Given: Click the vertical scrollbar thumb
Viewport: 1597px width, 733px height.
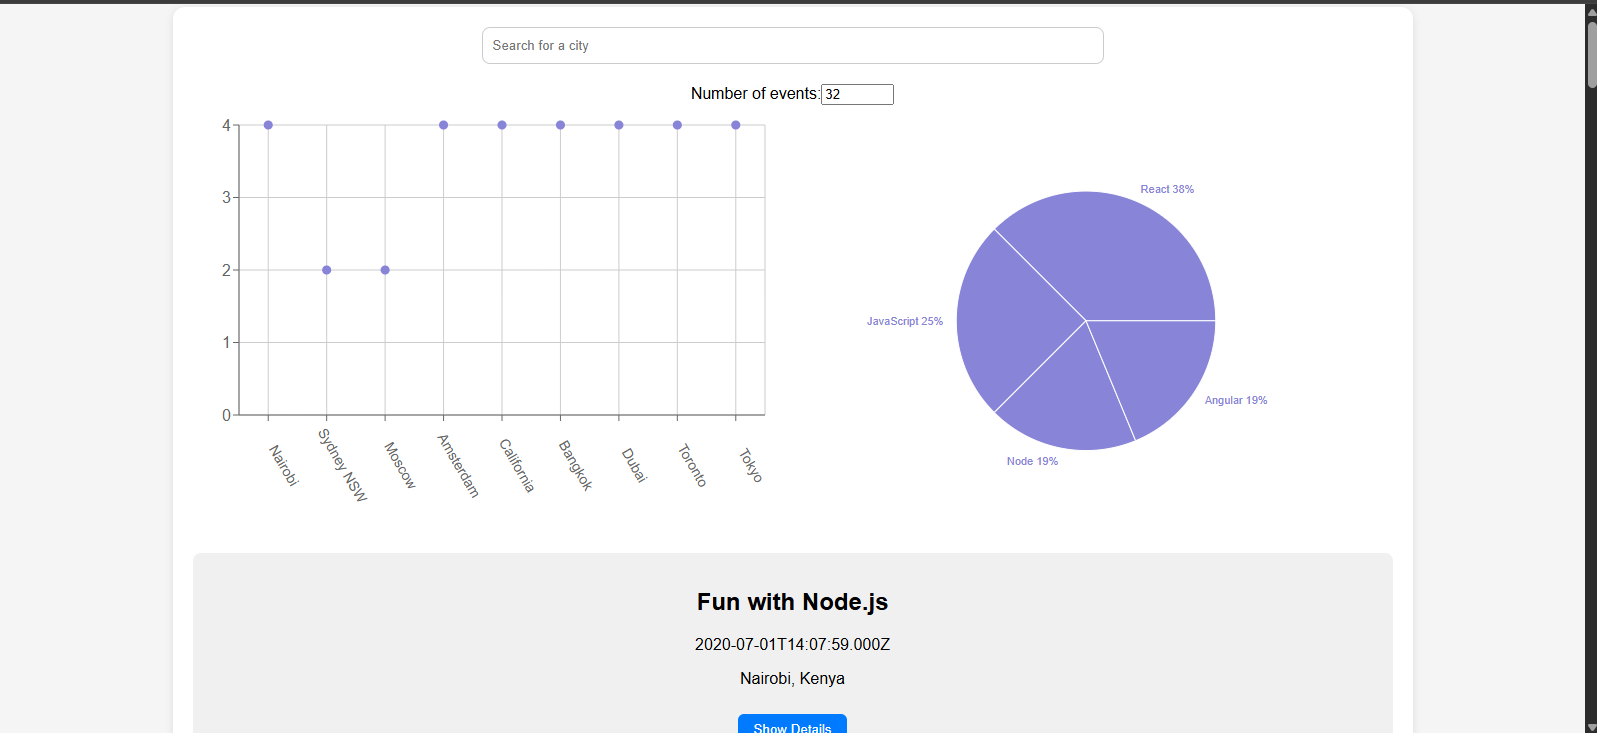Looking at the screenshot, I should click(x=1591, y=55).
